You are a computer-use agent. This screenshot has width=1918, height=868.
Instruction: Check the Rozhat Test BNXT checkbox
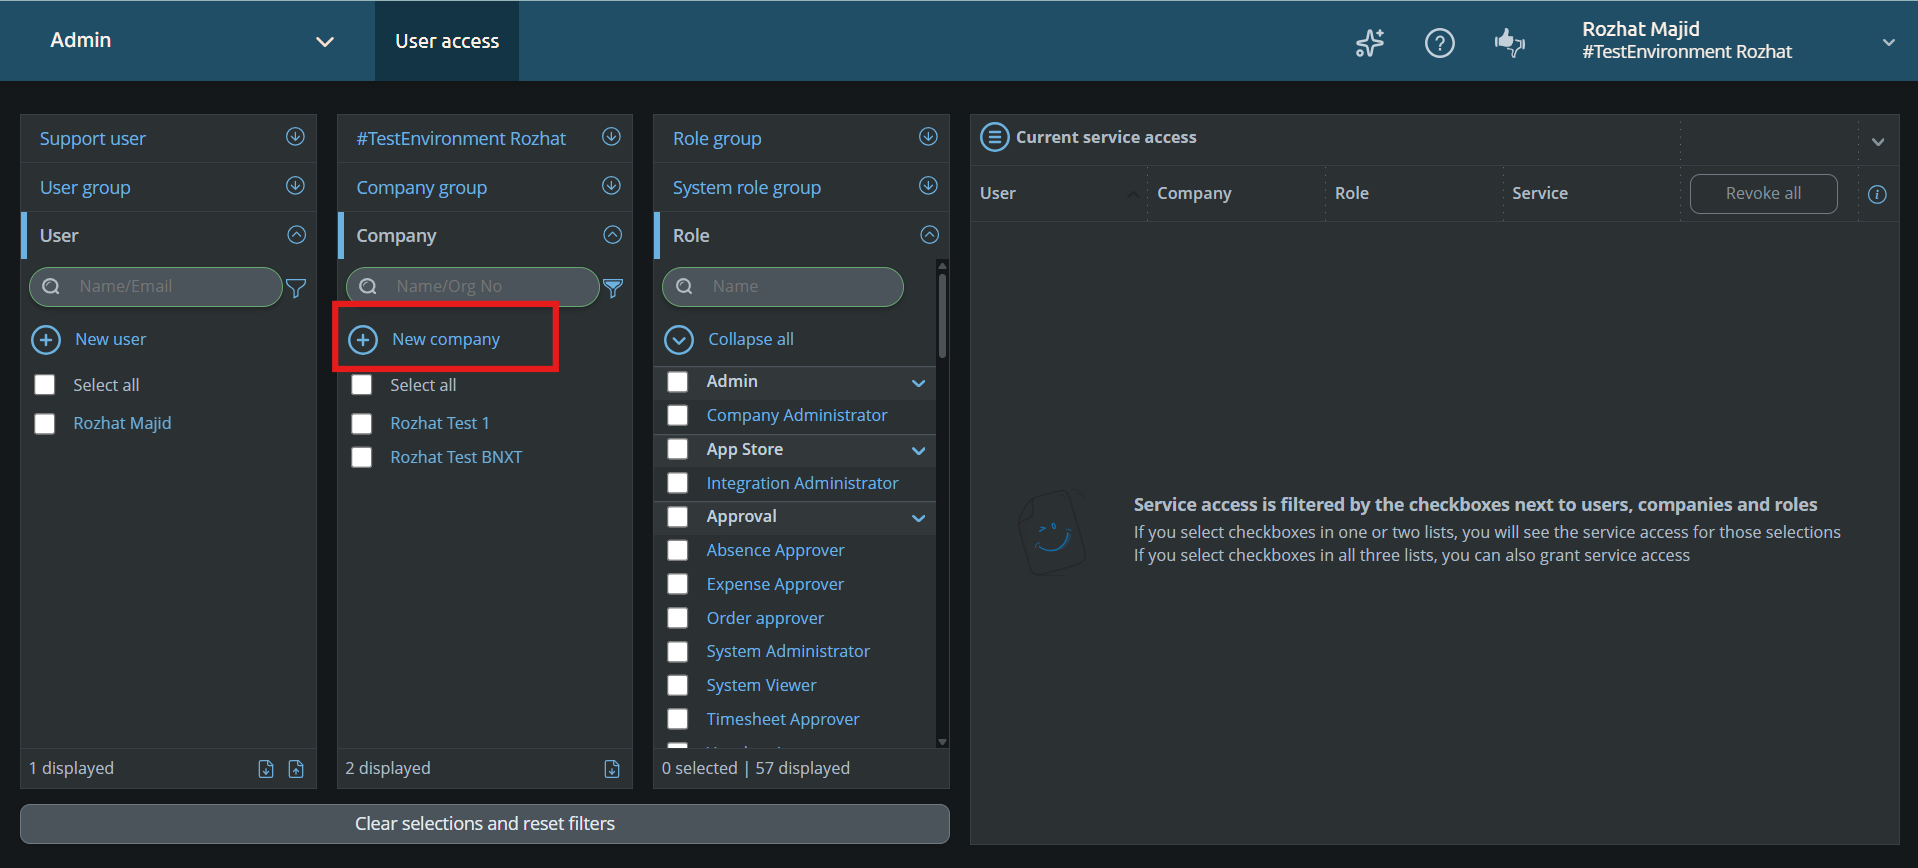click(x=362, y=458)
